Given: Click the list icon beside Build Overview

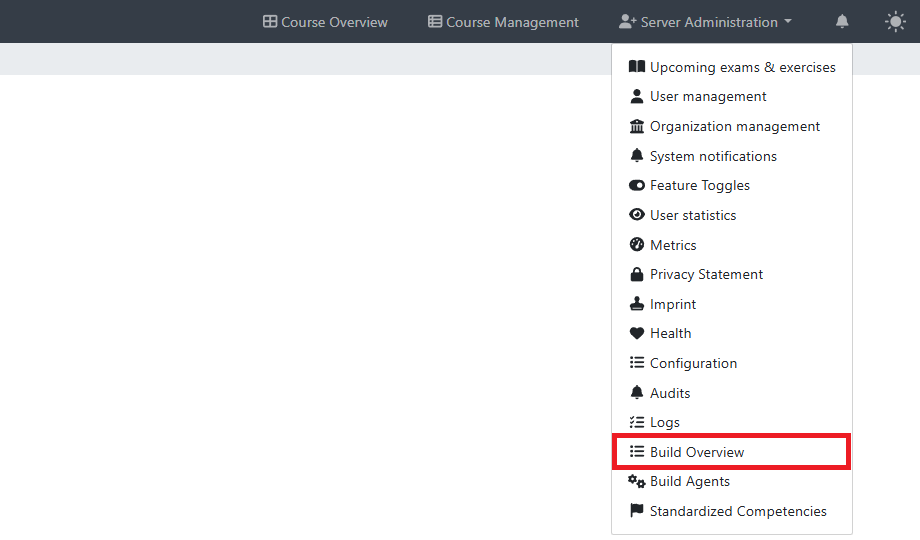Looking at the screenshot, I should [x=637, y=451].
